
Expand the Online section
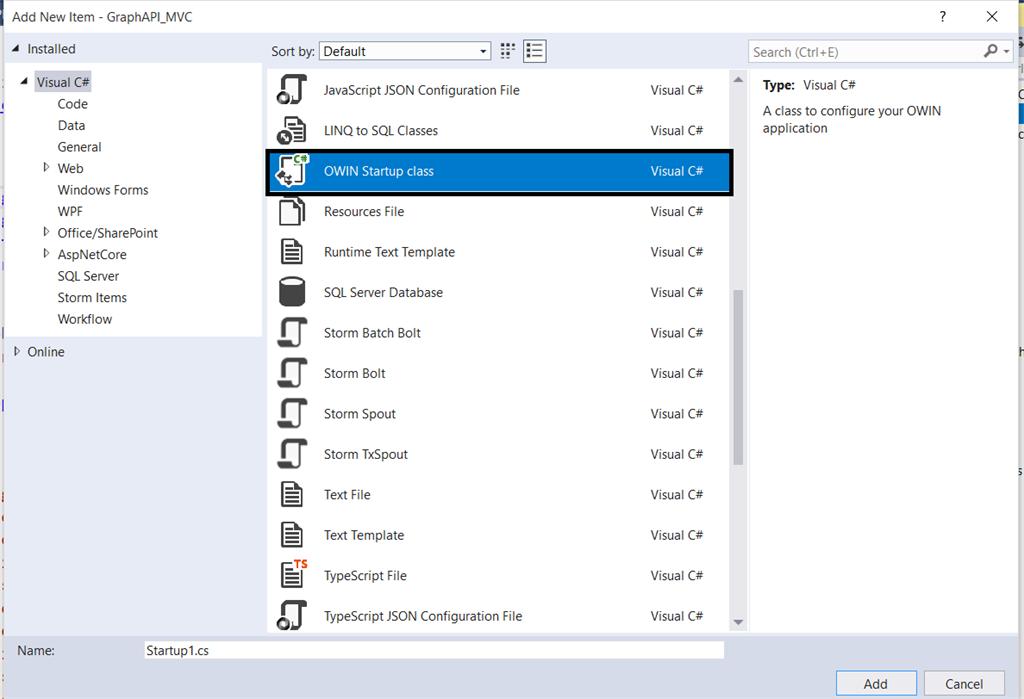[x=18, y=351]
